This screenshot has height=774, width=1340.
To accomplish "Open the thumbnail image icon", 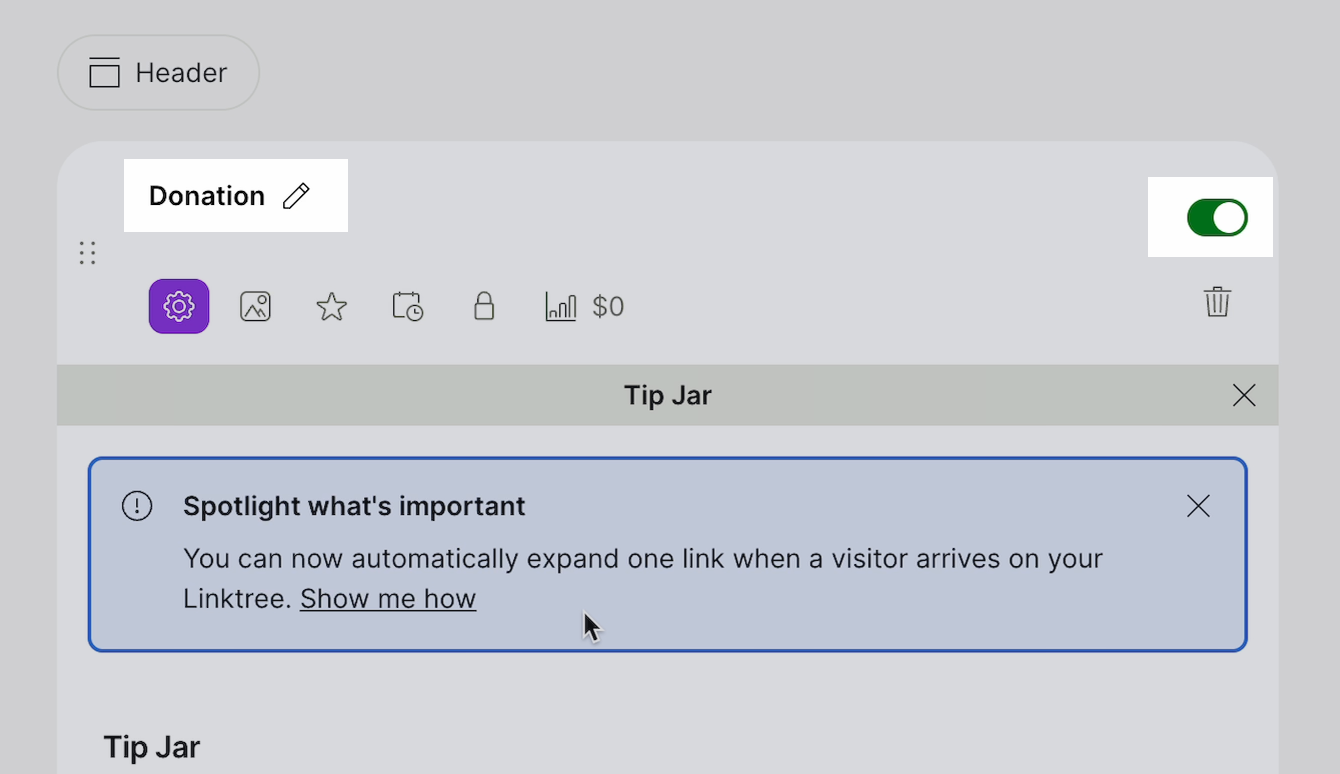I will tap(256, 306).
